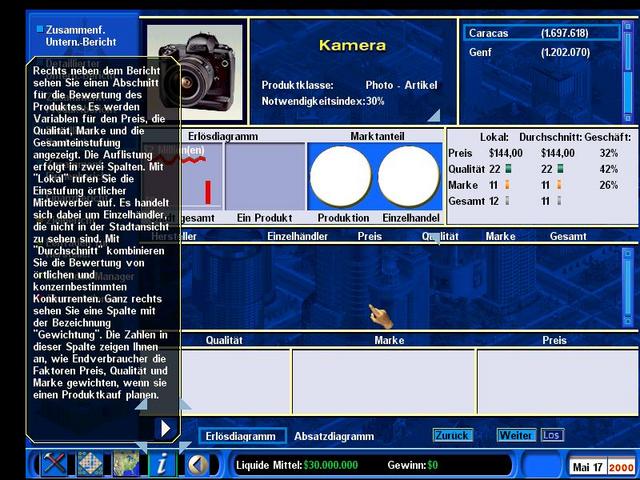This screenshot has width=640, height=480.
Task: Open the world map icon
Action: click(126, 464)
